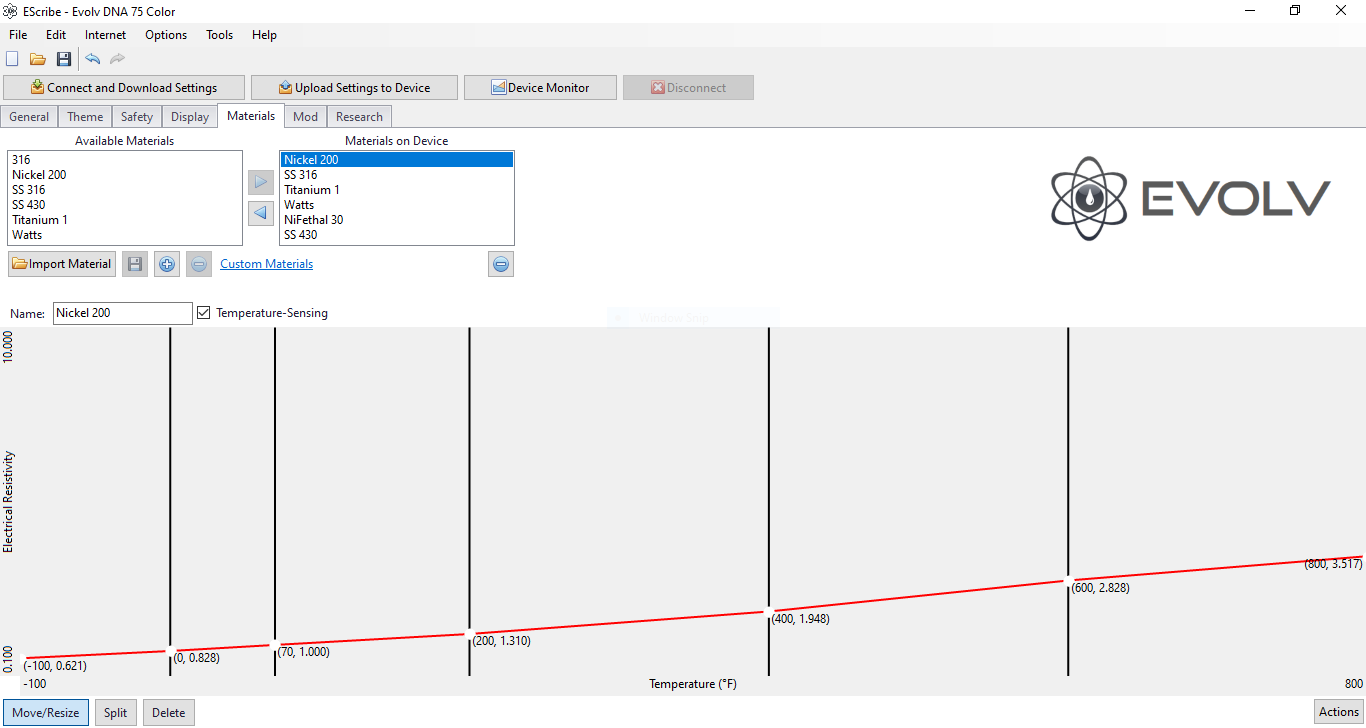Click save icon next to Import Material
Viewport: 1366px width, 728px height.
(135, 264)
